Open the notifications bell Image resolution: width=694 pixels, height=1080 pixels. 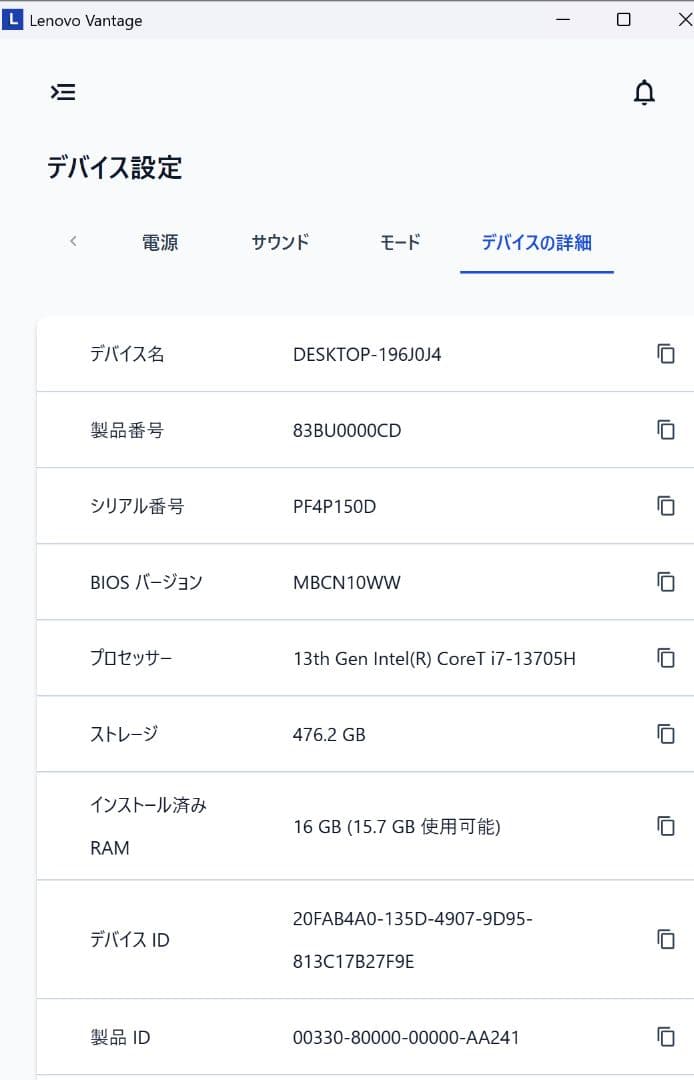(645, 92)
